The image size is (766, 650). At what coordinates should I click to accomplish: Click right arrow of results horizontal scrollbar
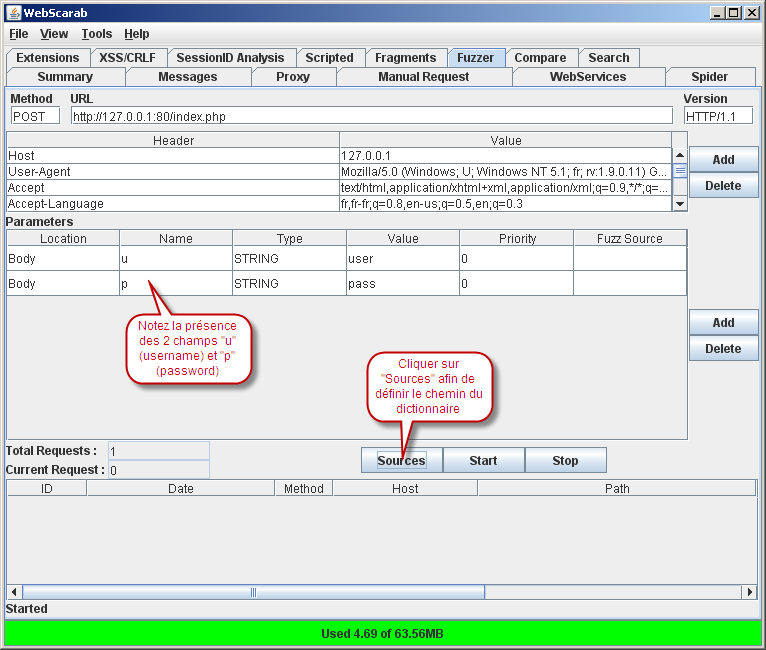pos(750,592)
